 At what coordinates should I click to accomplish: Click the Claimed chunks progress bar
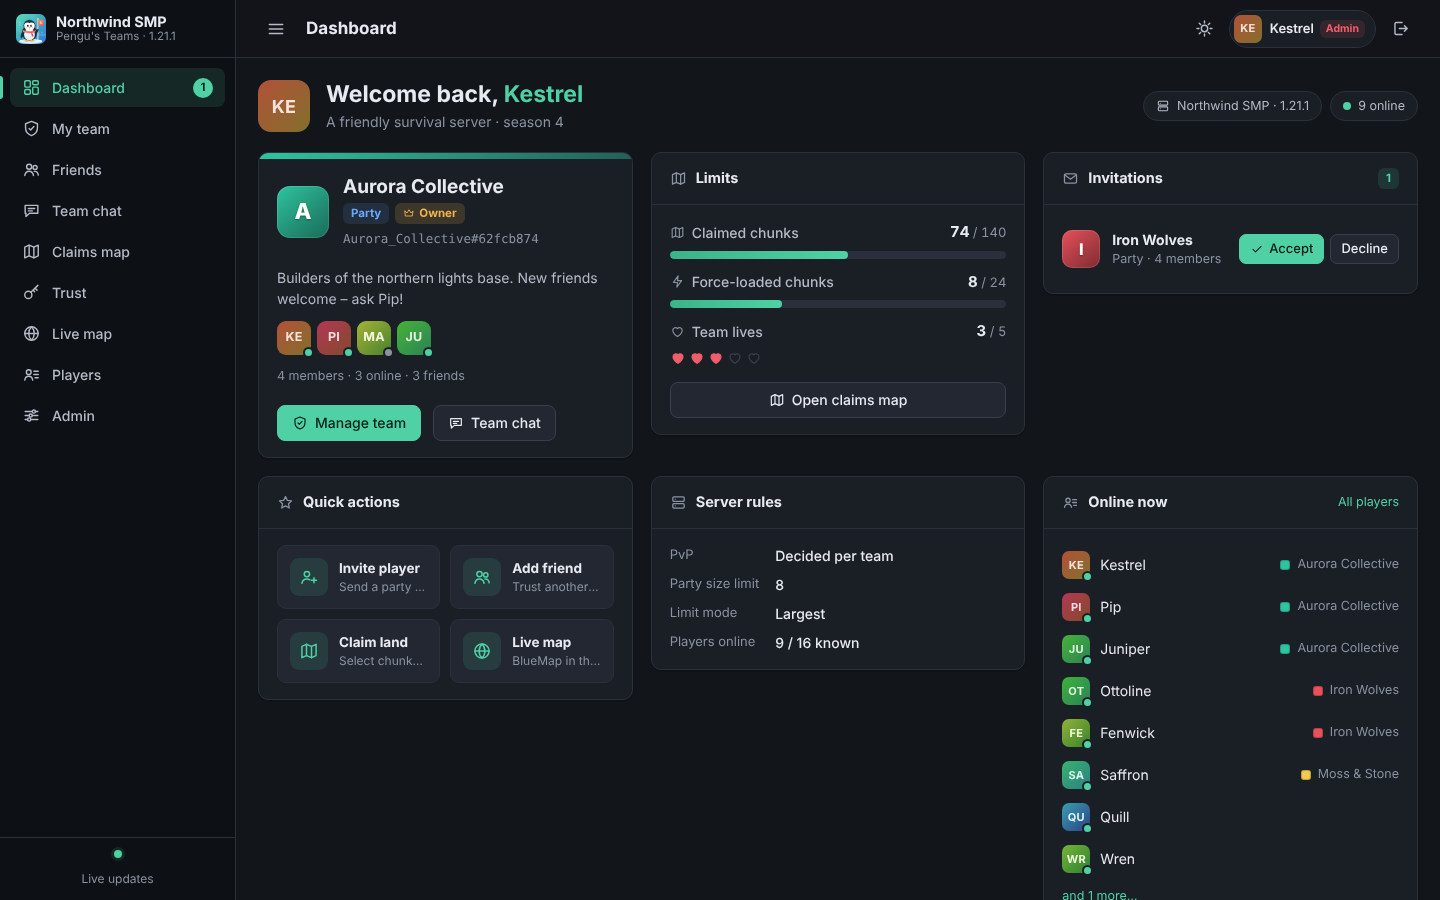click(838, 255)
